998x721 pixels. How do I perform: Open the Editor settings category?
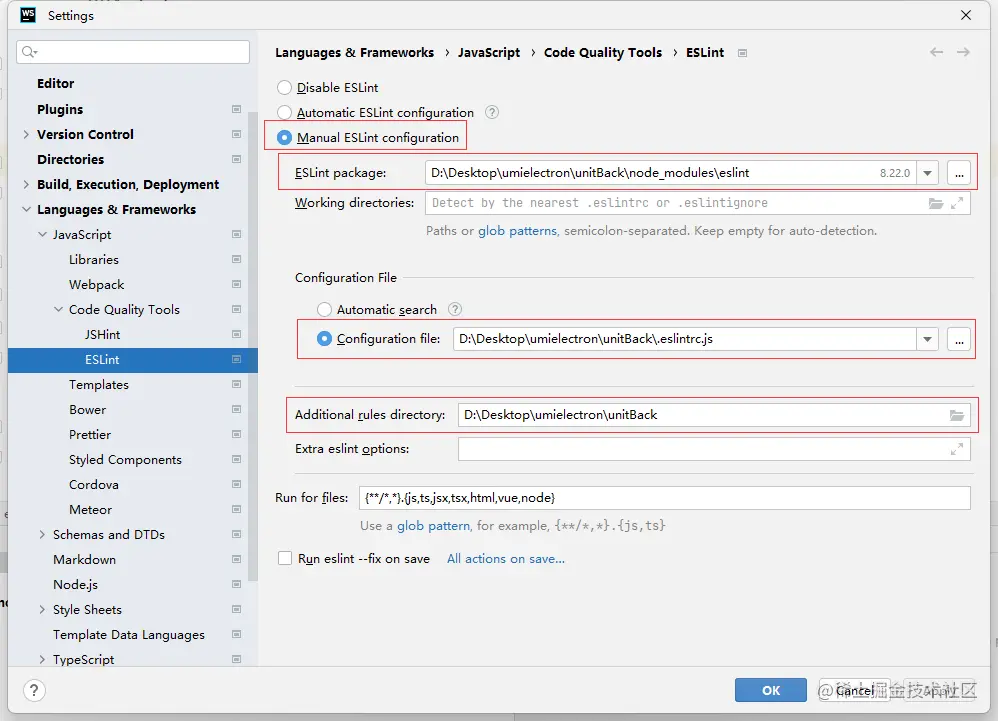pos(55,83)
